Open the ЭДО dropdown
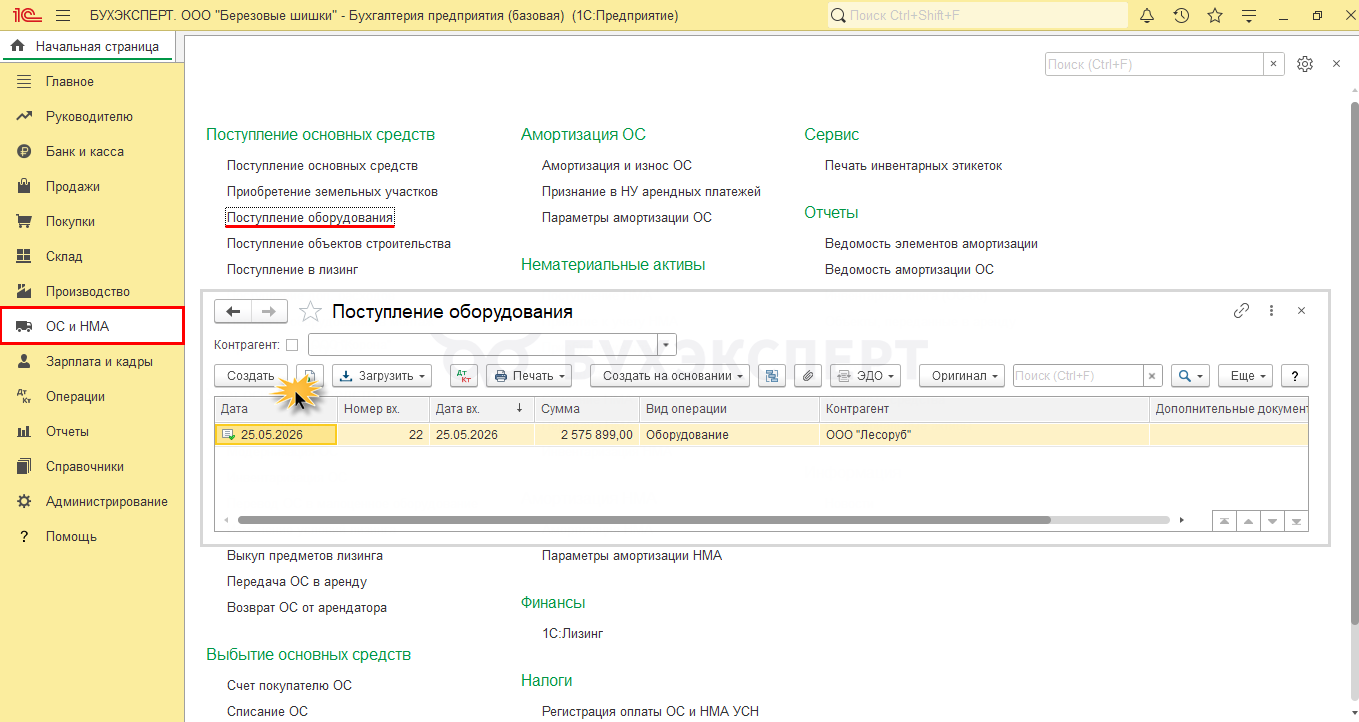This screenshot has width=1359, height=722. click(x=866, y=376)
